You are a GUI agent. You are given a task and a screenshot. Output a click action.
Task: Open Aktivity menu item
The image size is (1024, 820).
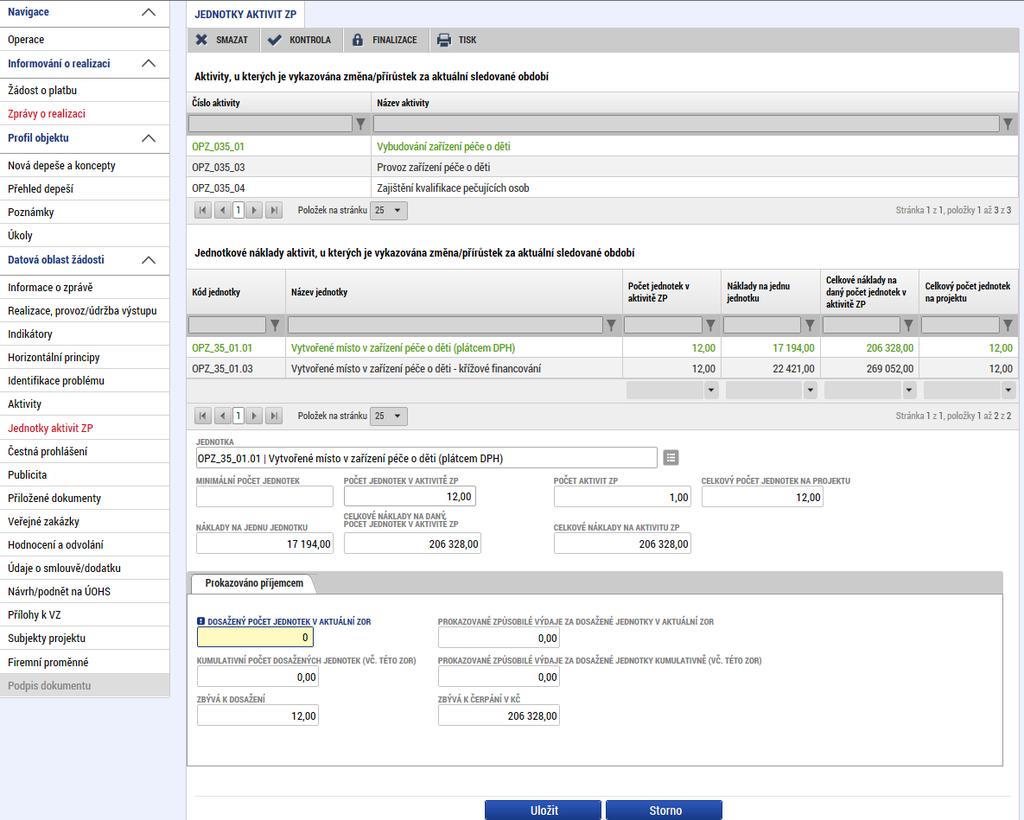[84, 404]
